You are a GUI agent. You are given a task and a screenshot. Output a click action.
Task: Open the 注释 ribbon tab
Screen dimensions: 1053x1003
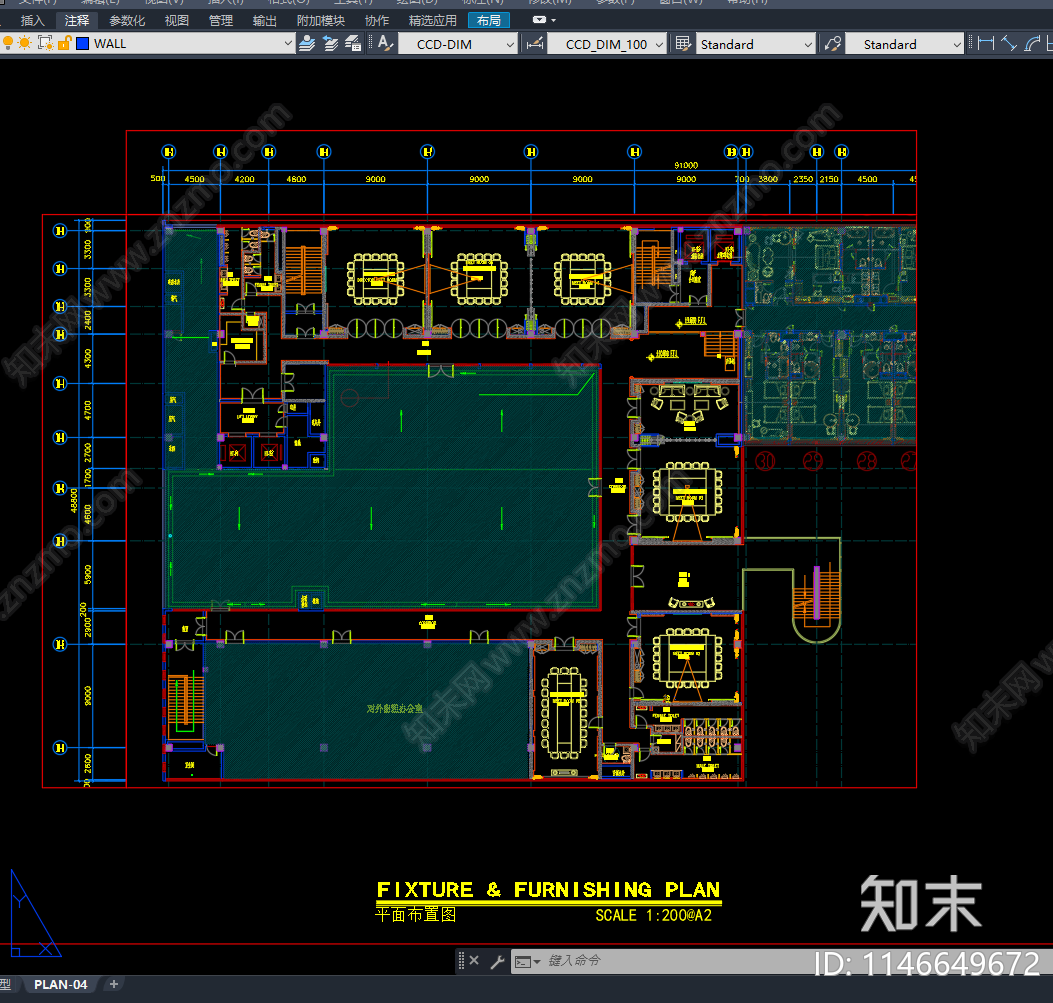77,21
